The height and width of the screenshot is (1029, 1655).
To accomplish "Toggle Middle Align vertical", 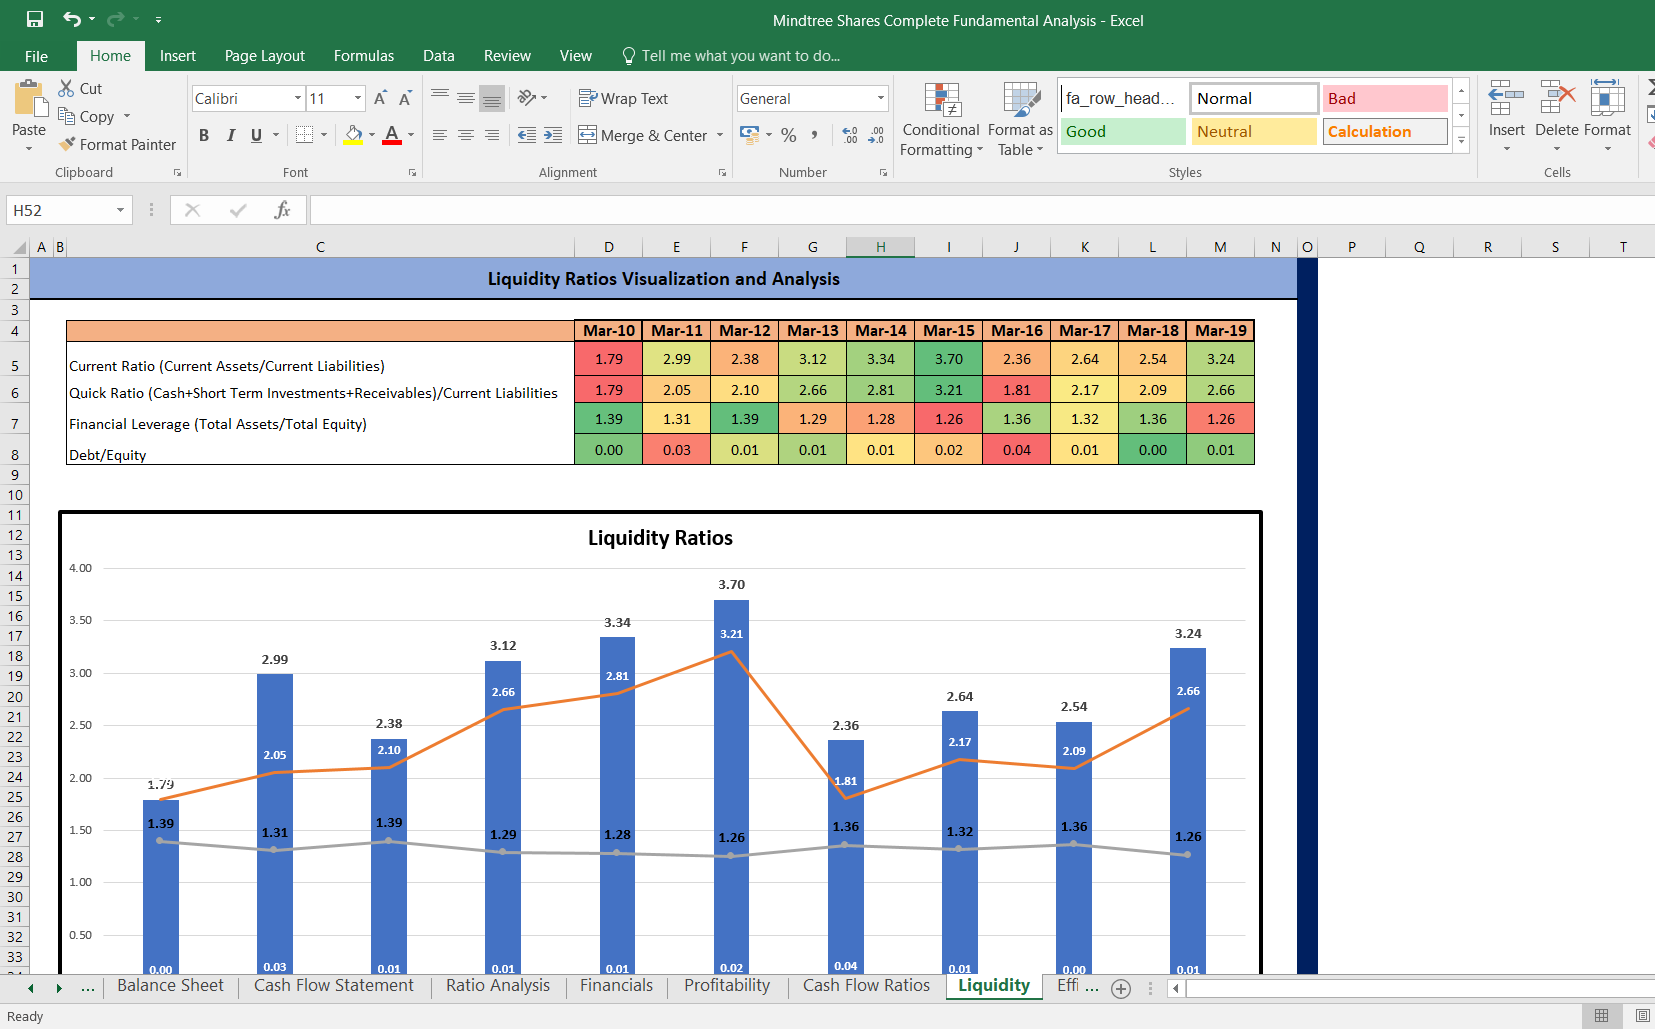I will (x=465, y=98).
